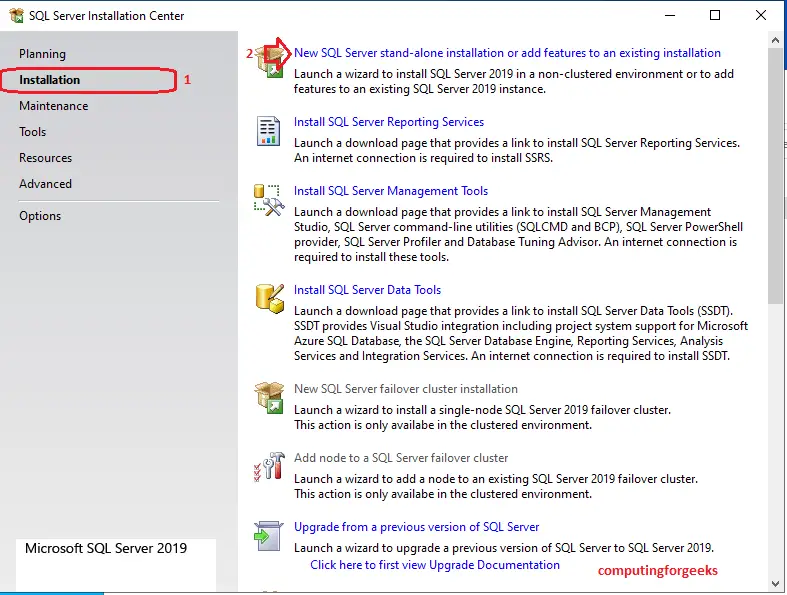
Task: Open Install SQL Server Management Tools link
Action: (x=391, y=191)
